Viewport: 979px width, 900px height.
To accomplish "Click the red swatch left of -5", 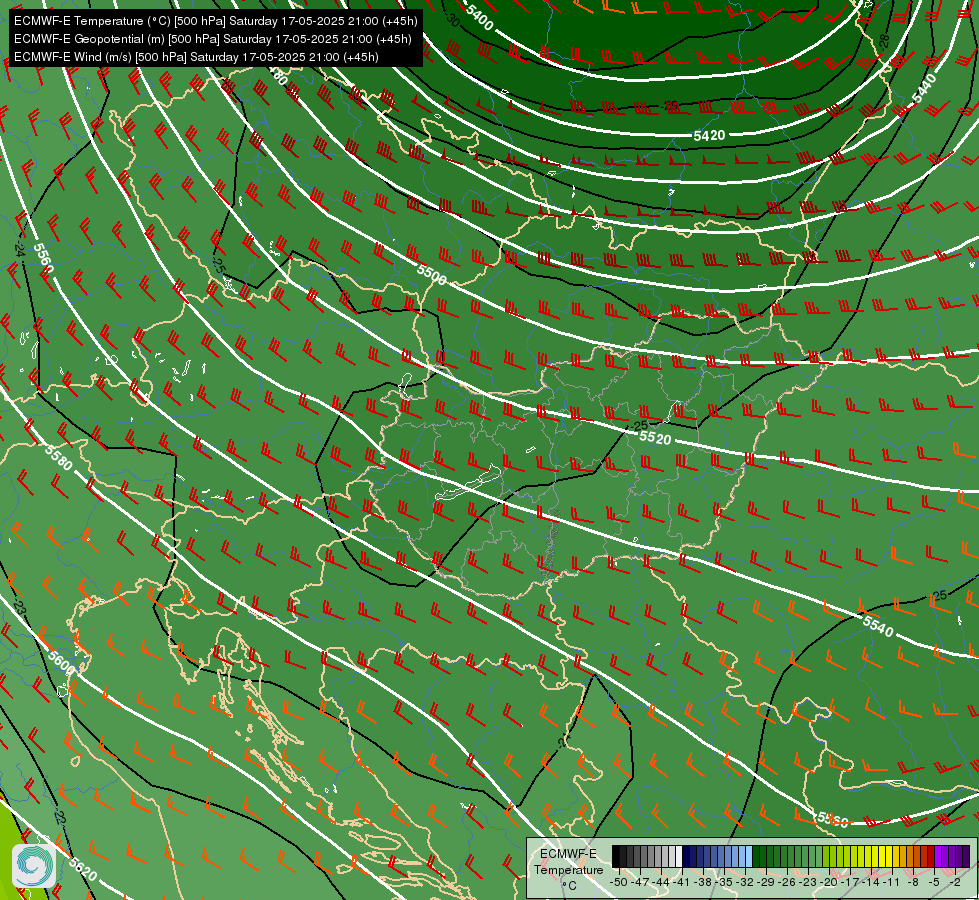I will click(931, 856).
